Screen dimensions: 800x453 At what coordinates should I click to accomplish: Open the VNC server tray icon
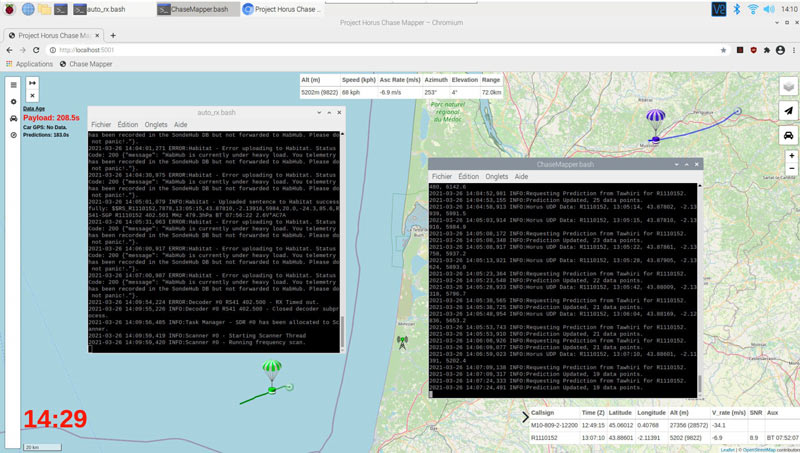pyautogui.click(x=719, y=9)
